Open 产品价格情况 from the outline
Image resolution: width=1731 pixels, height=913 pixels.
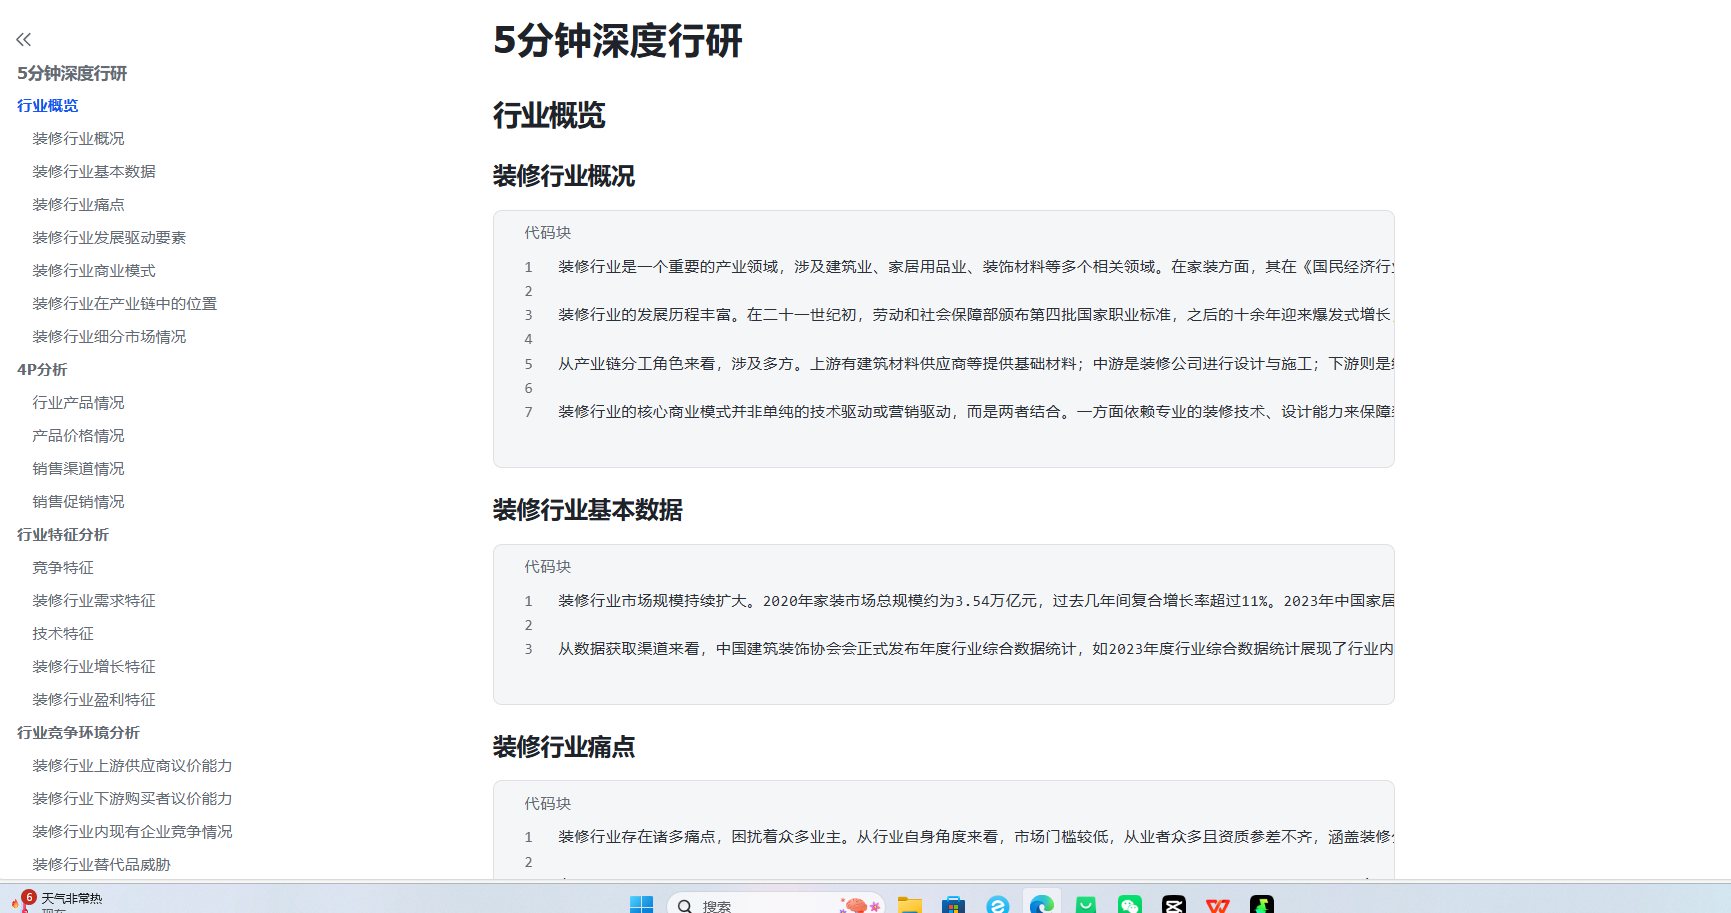point(78,436)
